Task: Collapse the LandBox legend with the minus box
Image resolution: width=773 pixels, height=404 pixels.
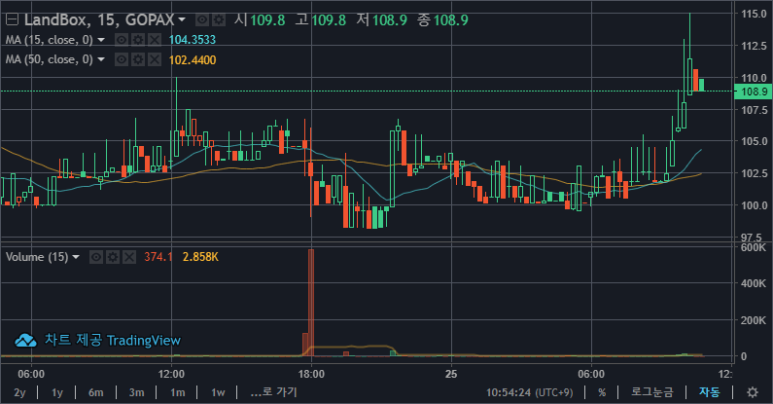Action: point(12,19)
